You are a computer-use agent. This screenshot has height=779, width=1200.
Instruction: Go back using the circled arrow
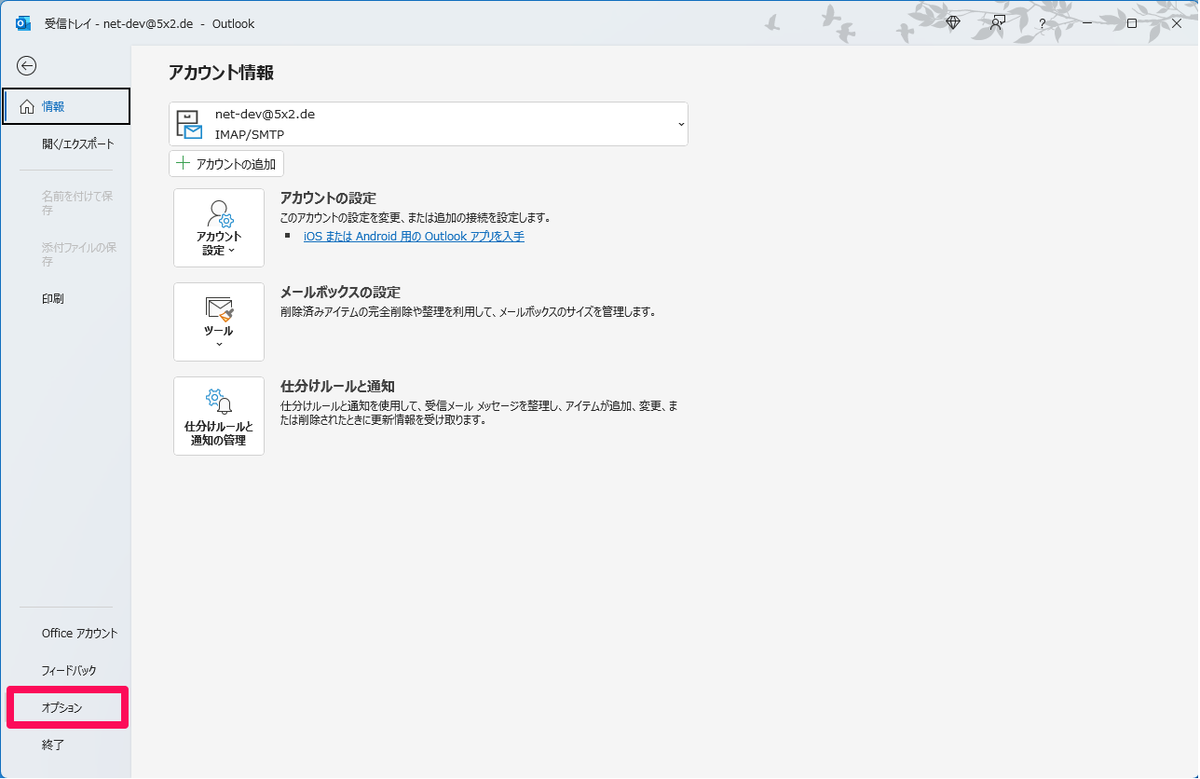click(x=27, y=66)
